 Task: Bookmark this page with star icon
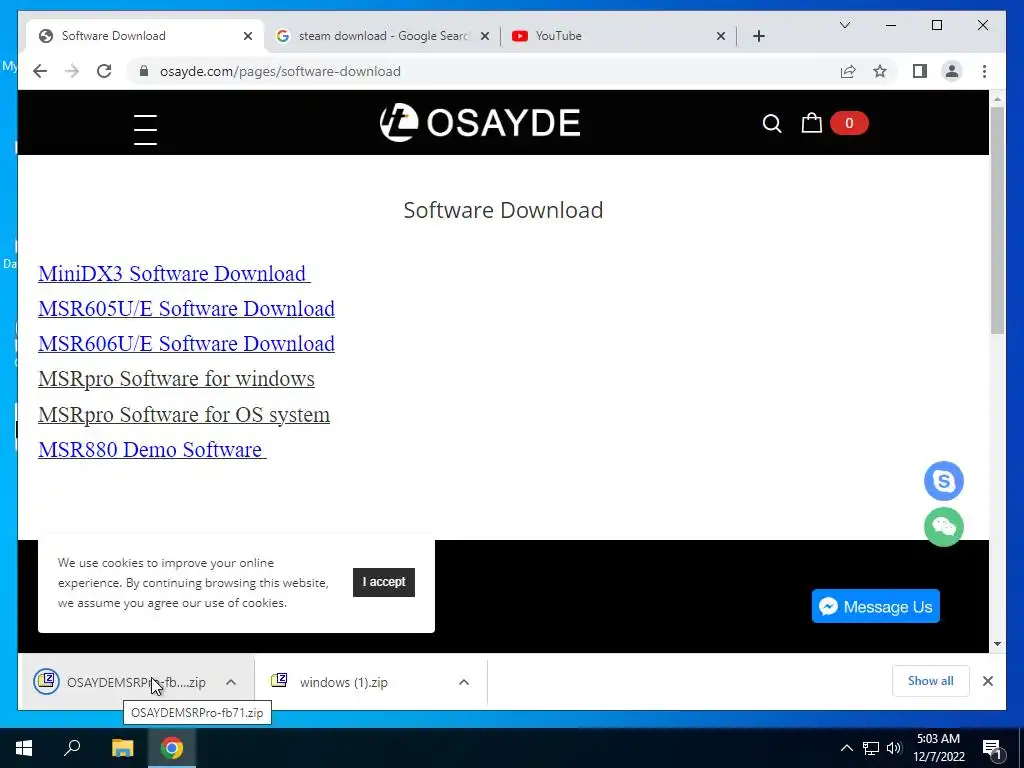[x=880, y=71]
